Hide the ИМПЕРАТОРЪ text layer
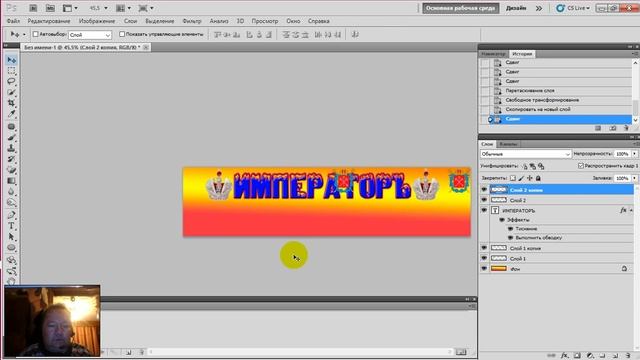This screenshot has height=360, width=640. pyautogui.click(x=484, y=210)
